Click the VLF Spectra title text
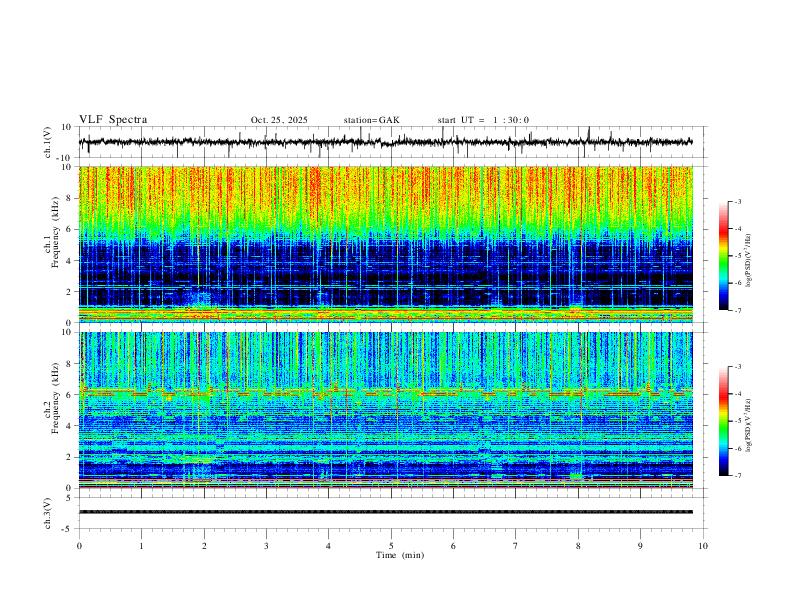 pos(113,120)
